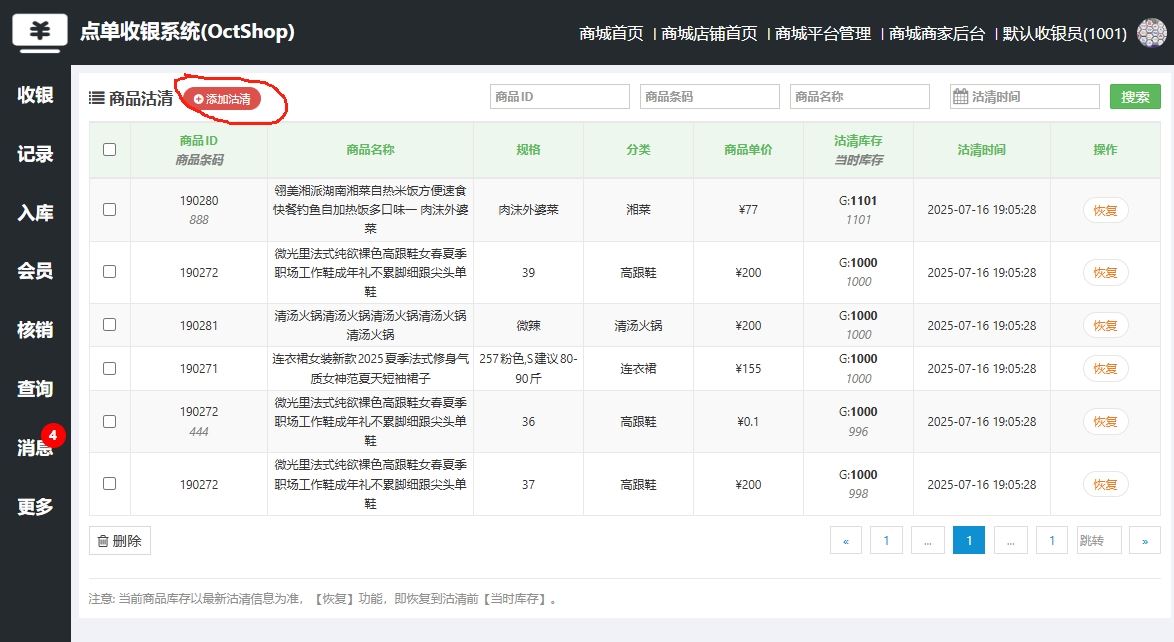Click the 分类 column header
The height and width of the screenshot is (642, 1174).
(638, 150)
